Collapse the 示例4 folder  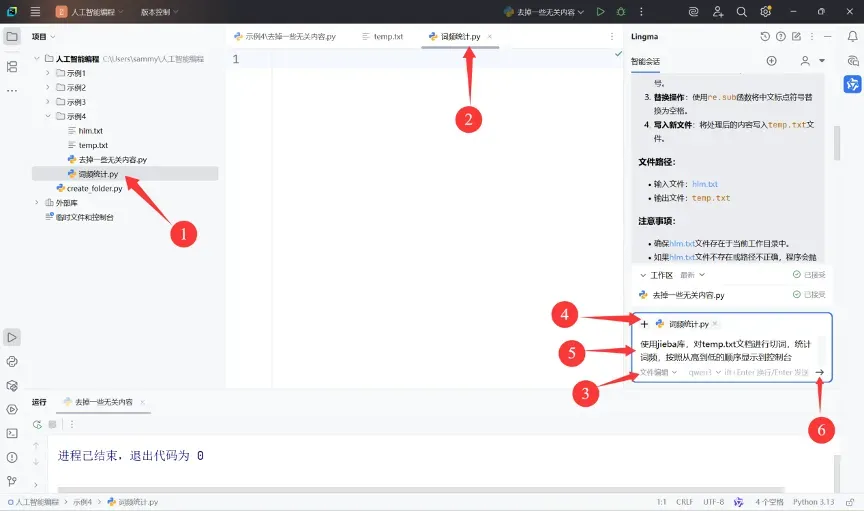tap(47, 116)
